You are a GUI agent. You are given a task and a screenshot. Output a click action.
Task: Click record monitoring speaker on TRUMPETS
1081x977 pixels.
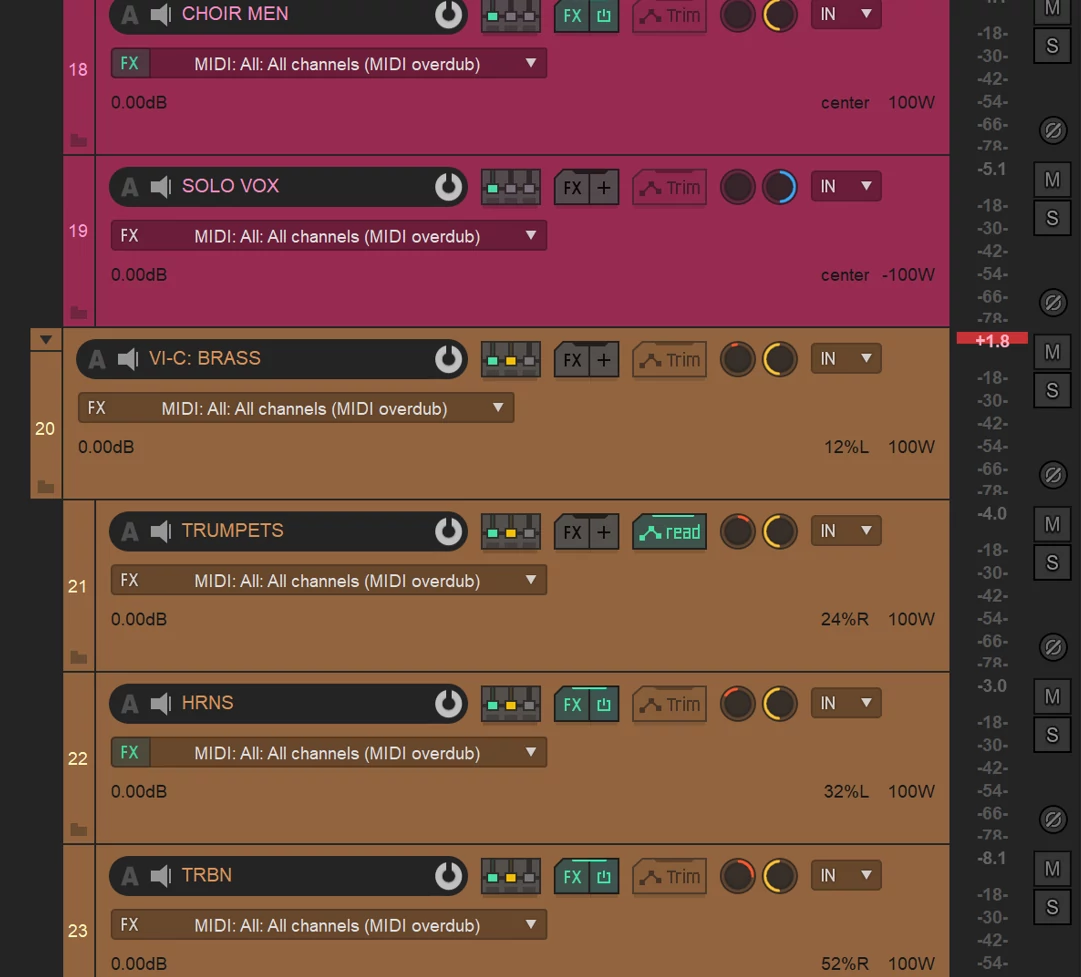coord(161,531)
